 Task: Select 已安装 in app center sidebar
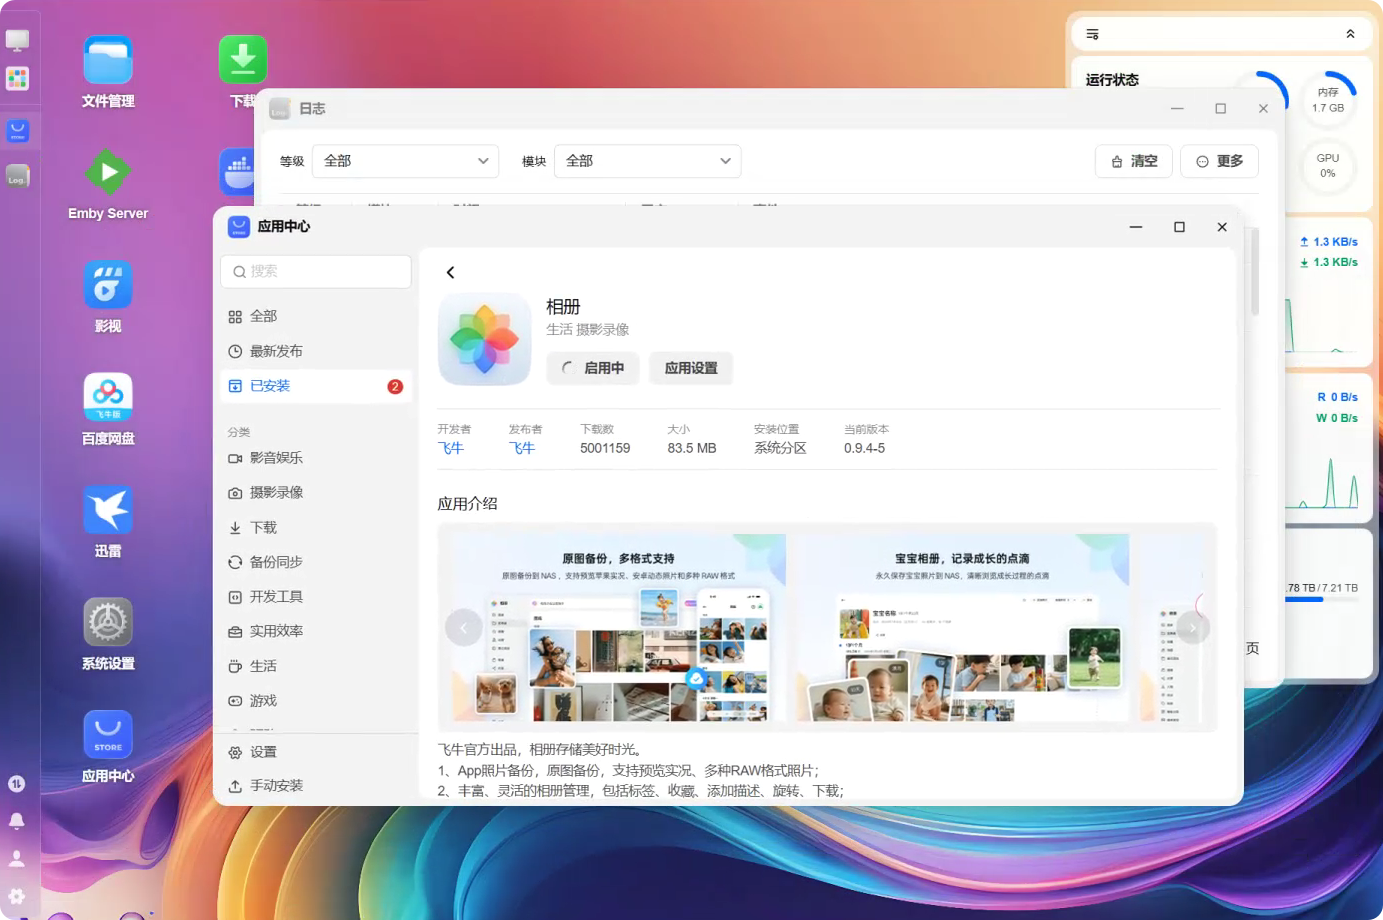point(316,386)
